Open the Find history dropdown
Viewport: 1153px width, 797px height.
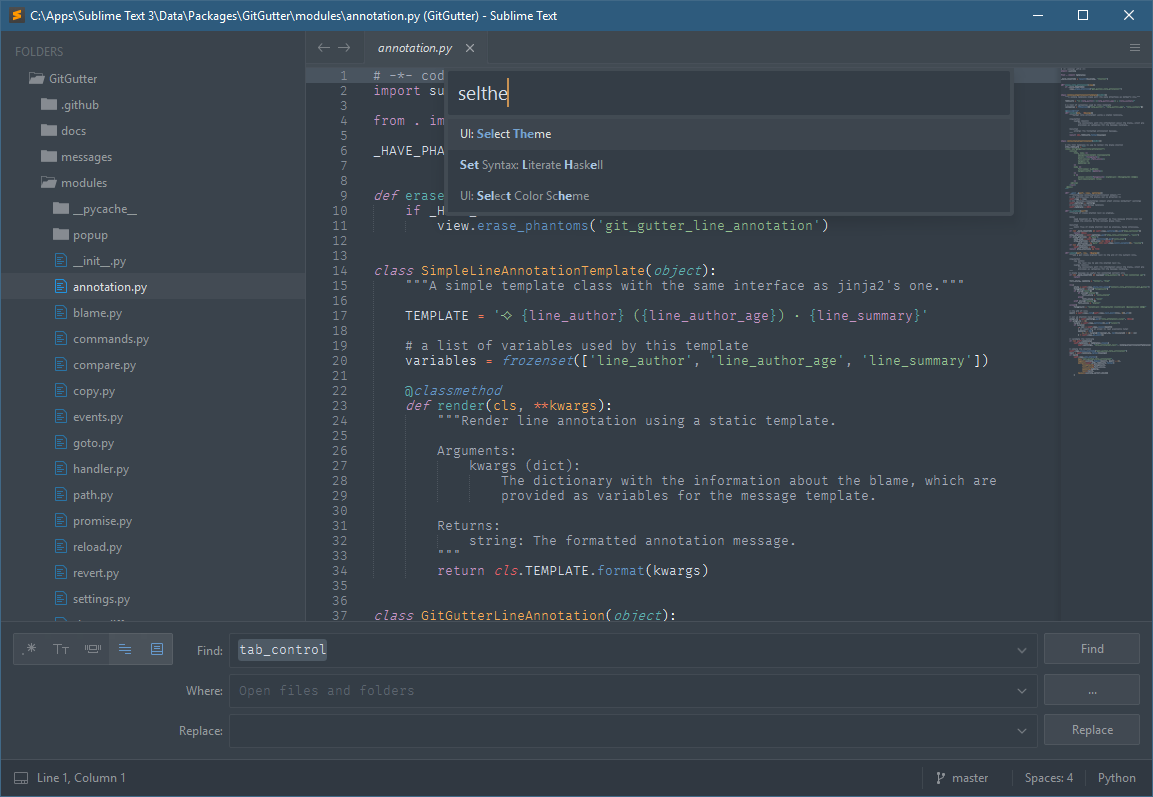1021,650
